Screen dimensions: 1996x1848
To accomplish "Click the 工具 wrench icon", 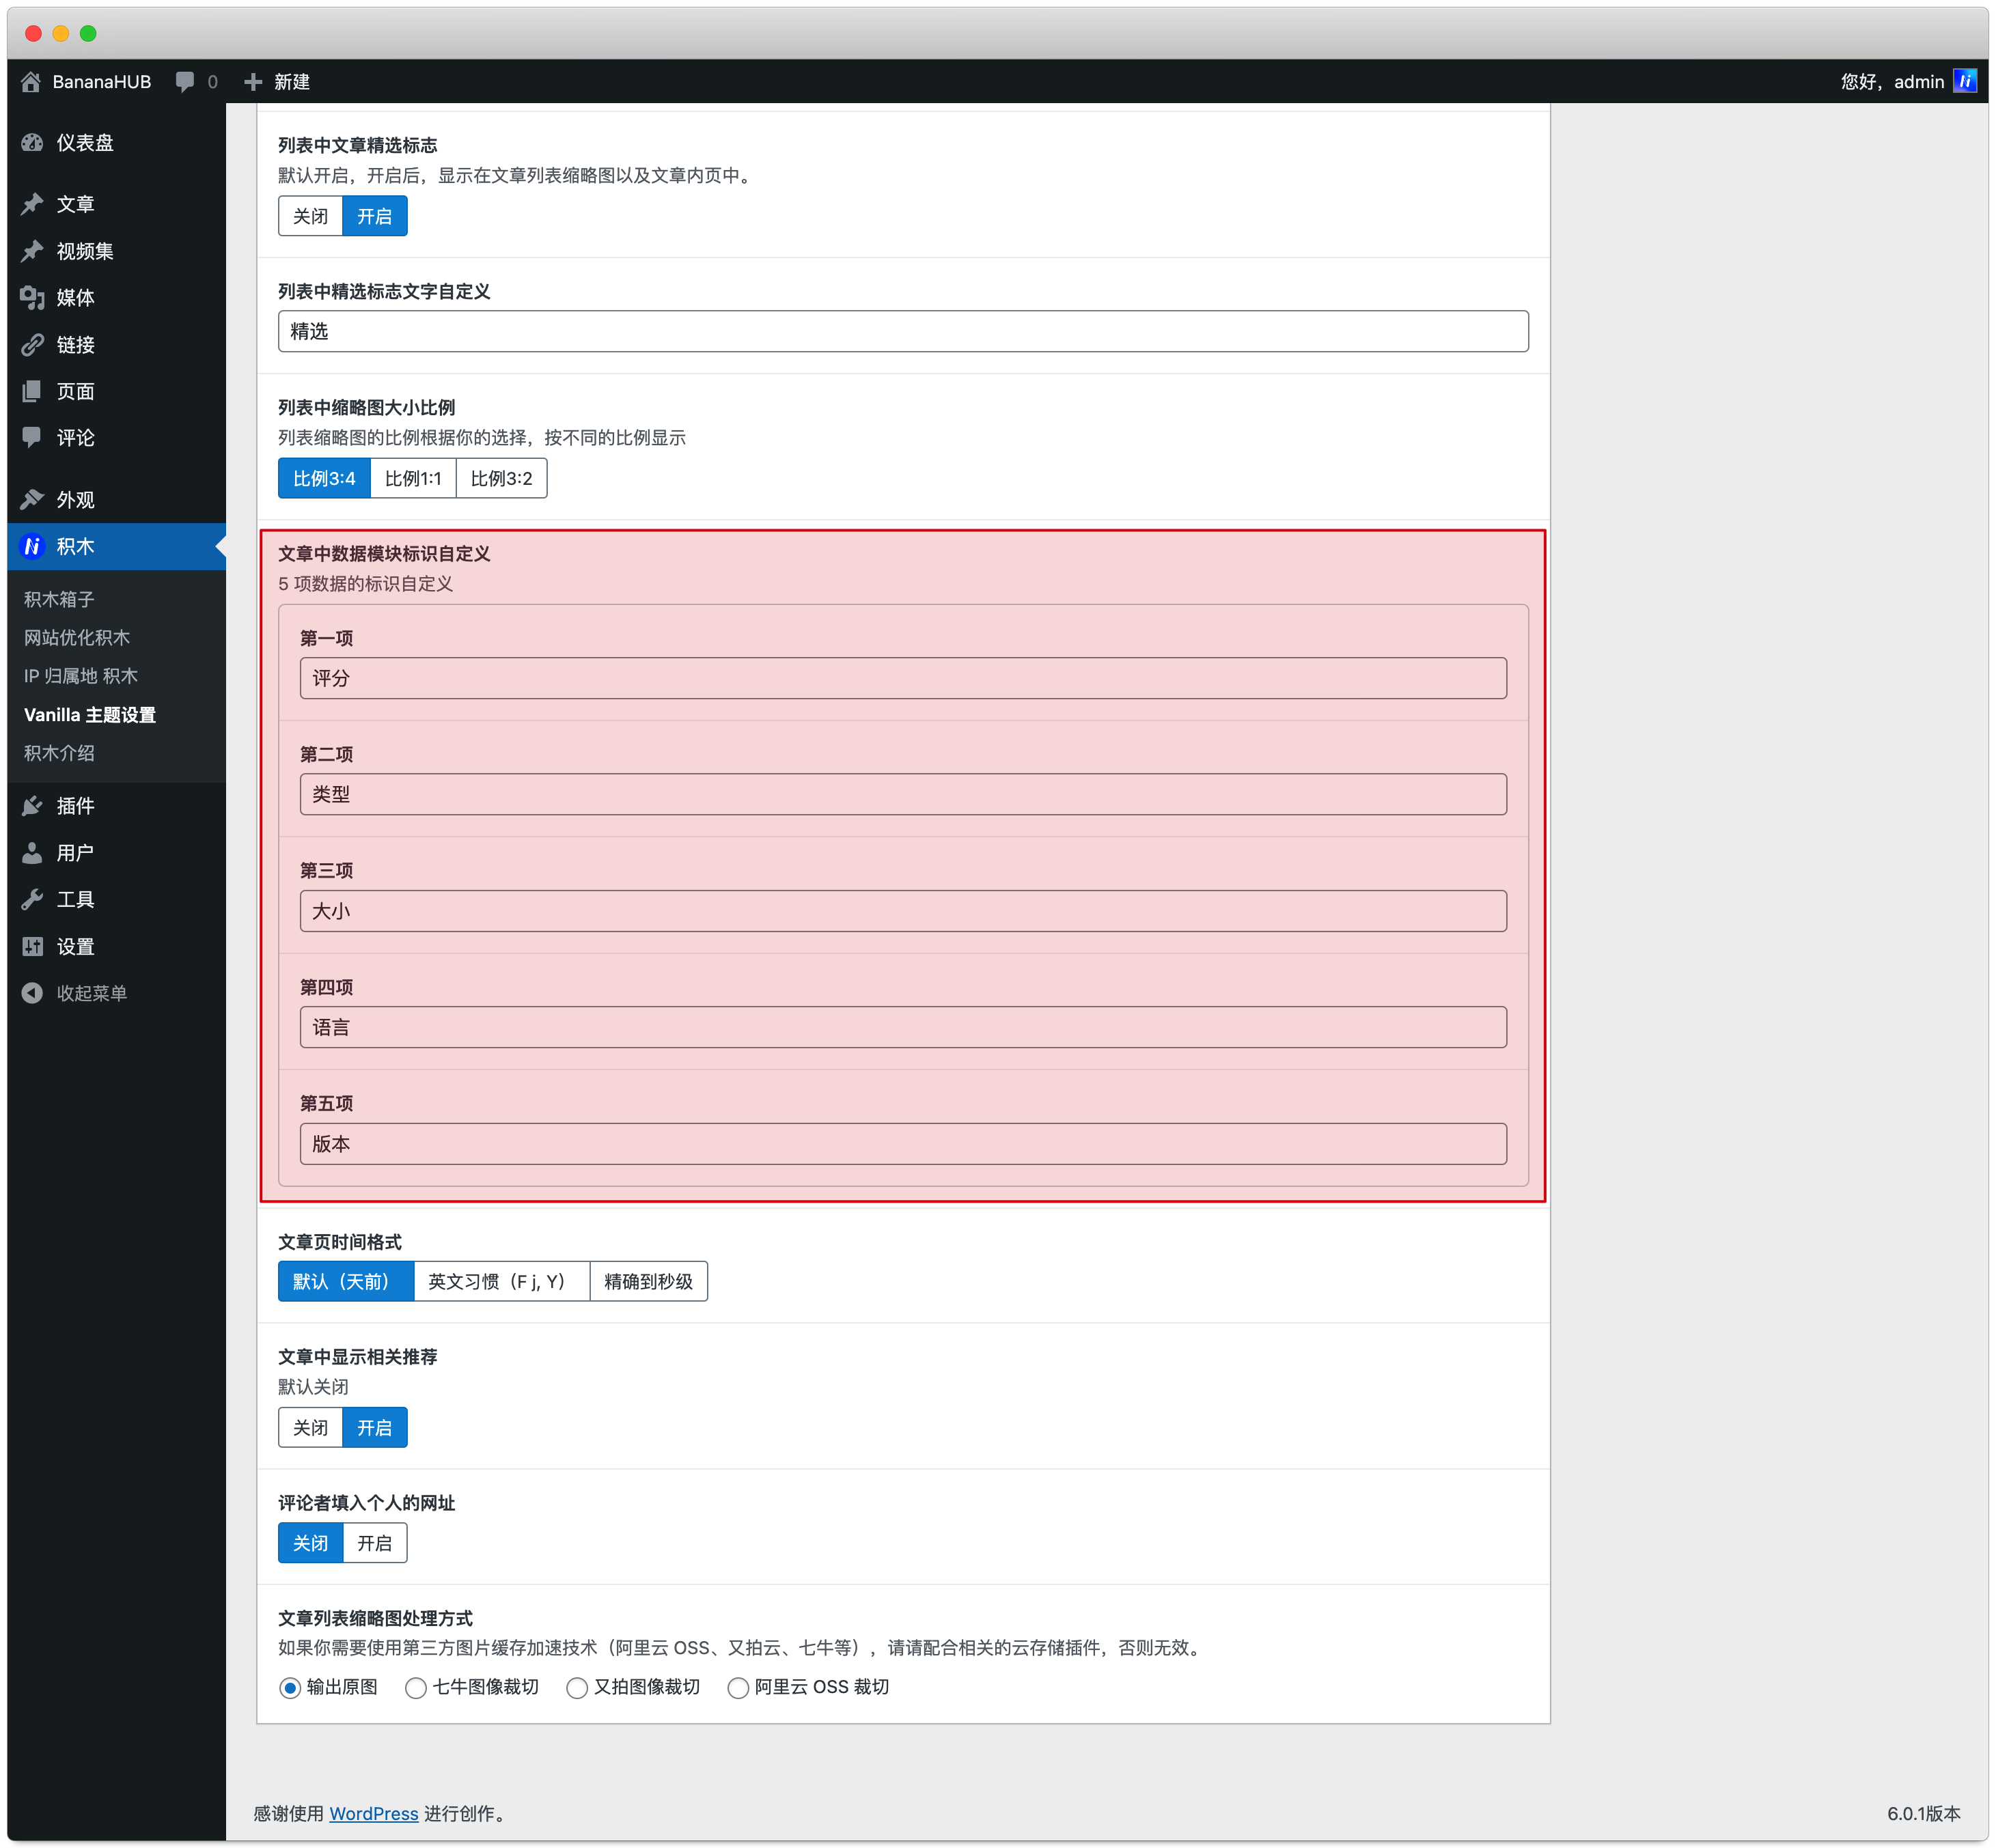I will [32, 899].
